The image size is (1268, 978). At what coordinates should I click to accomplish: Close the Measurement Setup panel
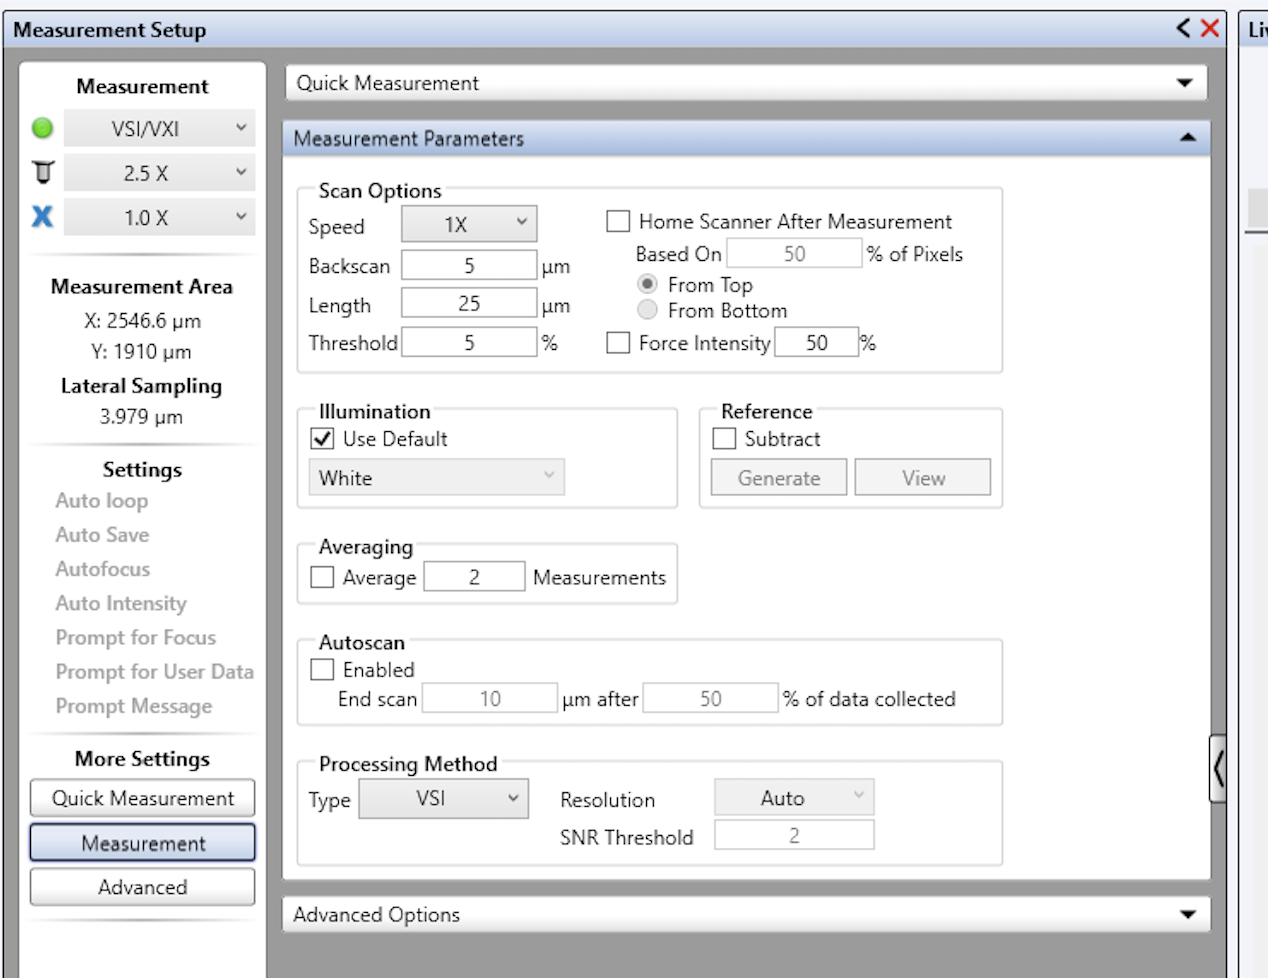click(x=1210, y=28)
